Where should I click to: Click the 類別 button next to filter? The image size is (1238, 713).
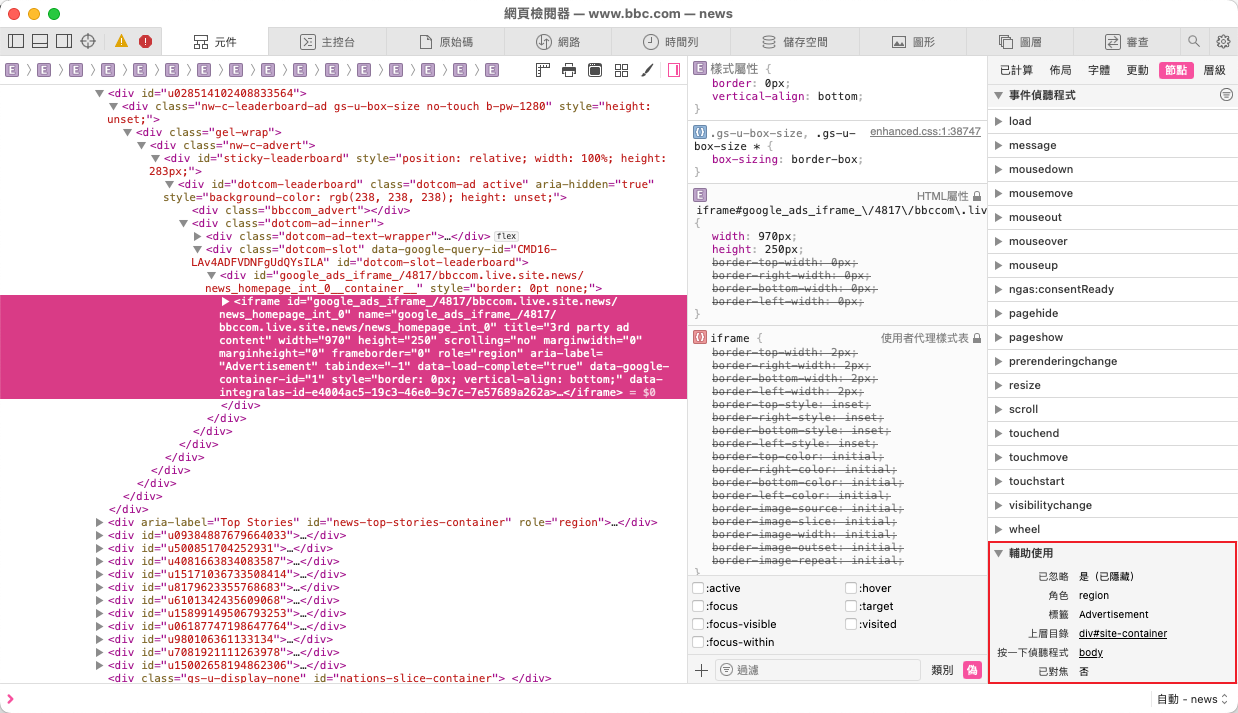click(942, 670)
